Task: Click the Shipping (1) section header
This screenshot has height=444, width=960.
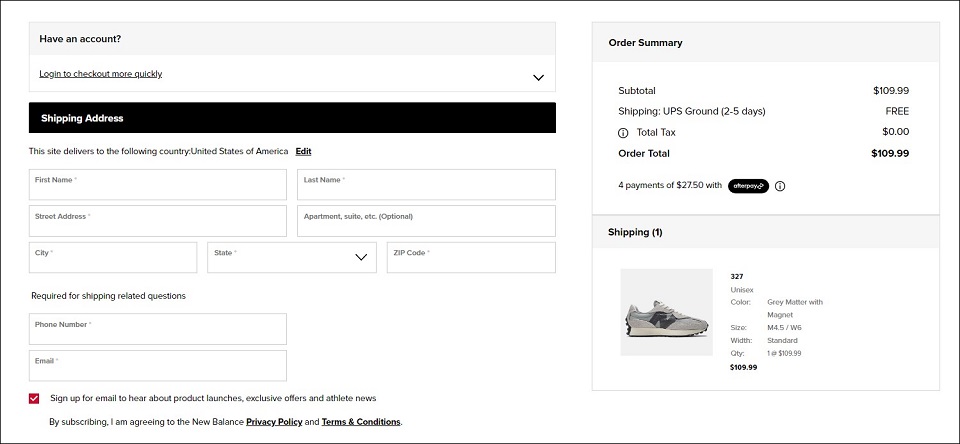Action: [x=765, y=232]
